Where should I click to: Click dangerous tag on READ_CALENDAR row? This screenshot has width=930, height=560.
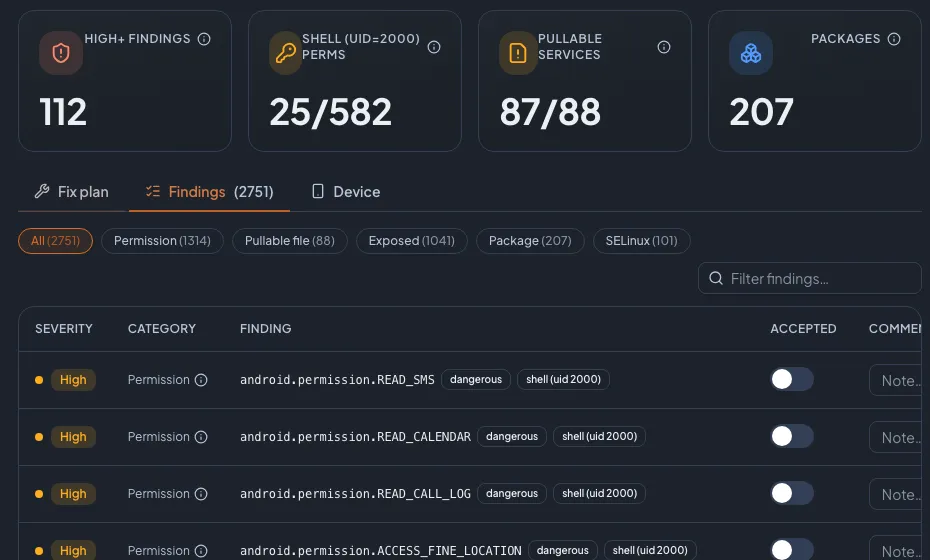coord(512,436)
